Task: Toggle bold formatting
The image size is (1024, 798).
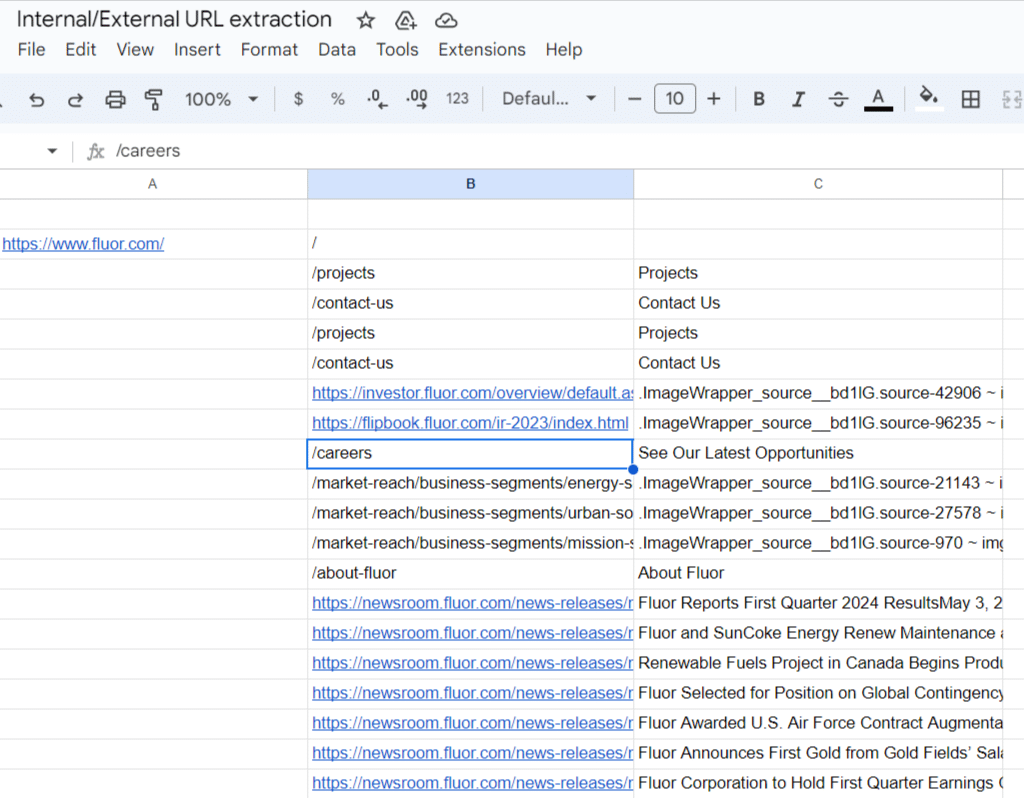Action: point(759,99)
